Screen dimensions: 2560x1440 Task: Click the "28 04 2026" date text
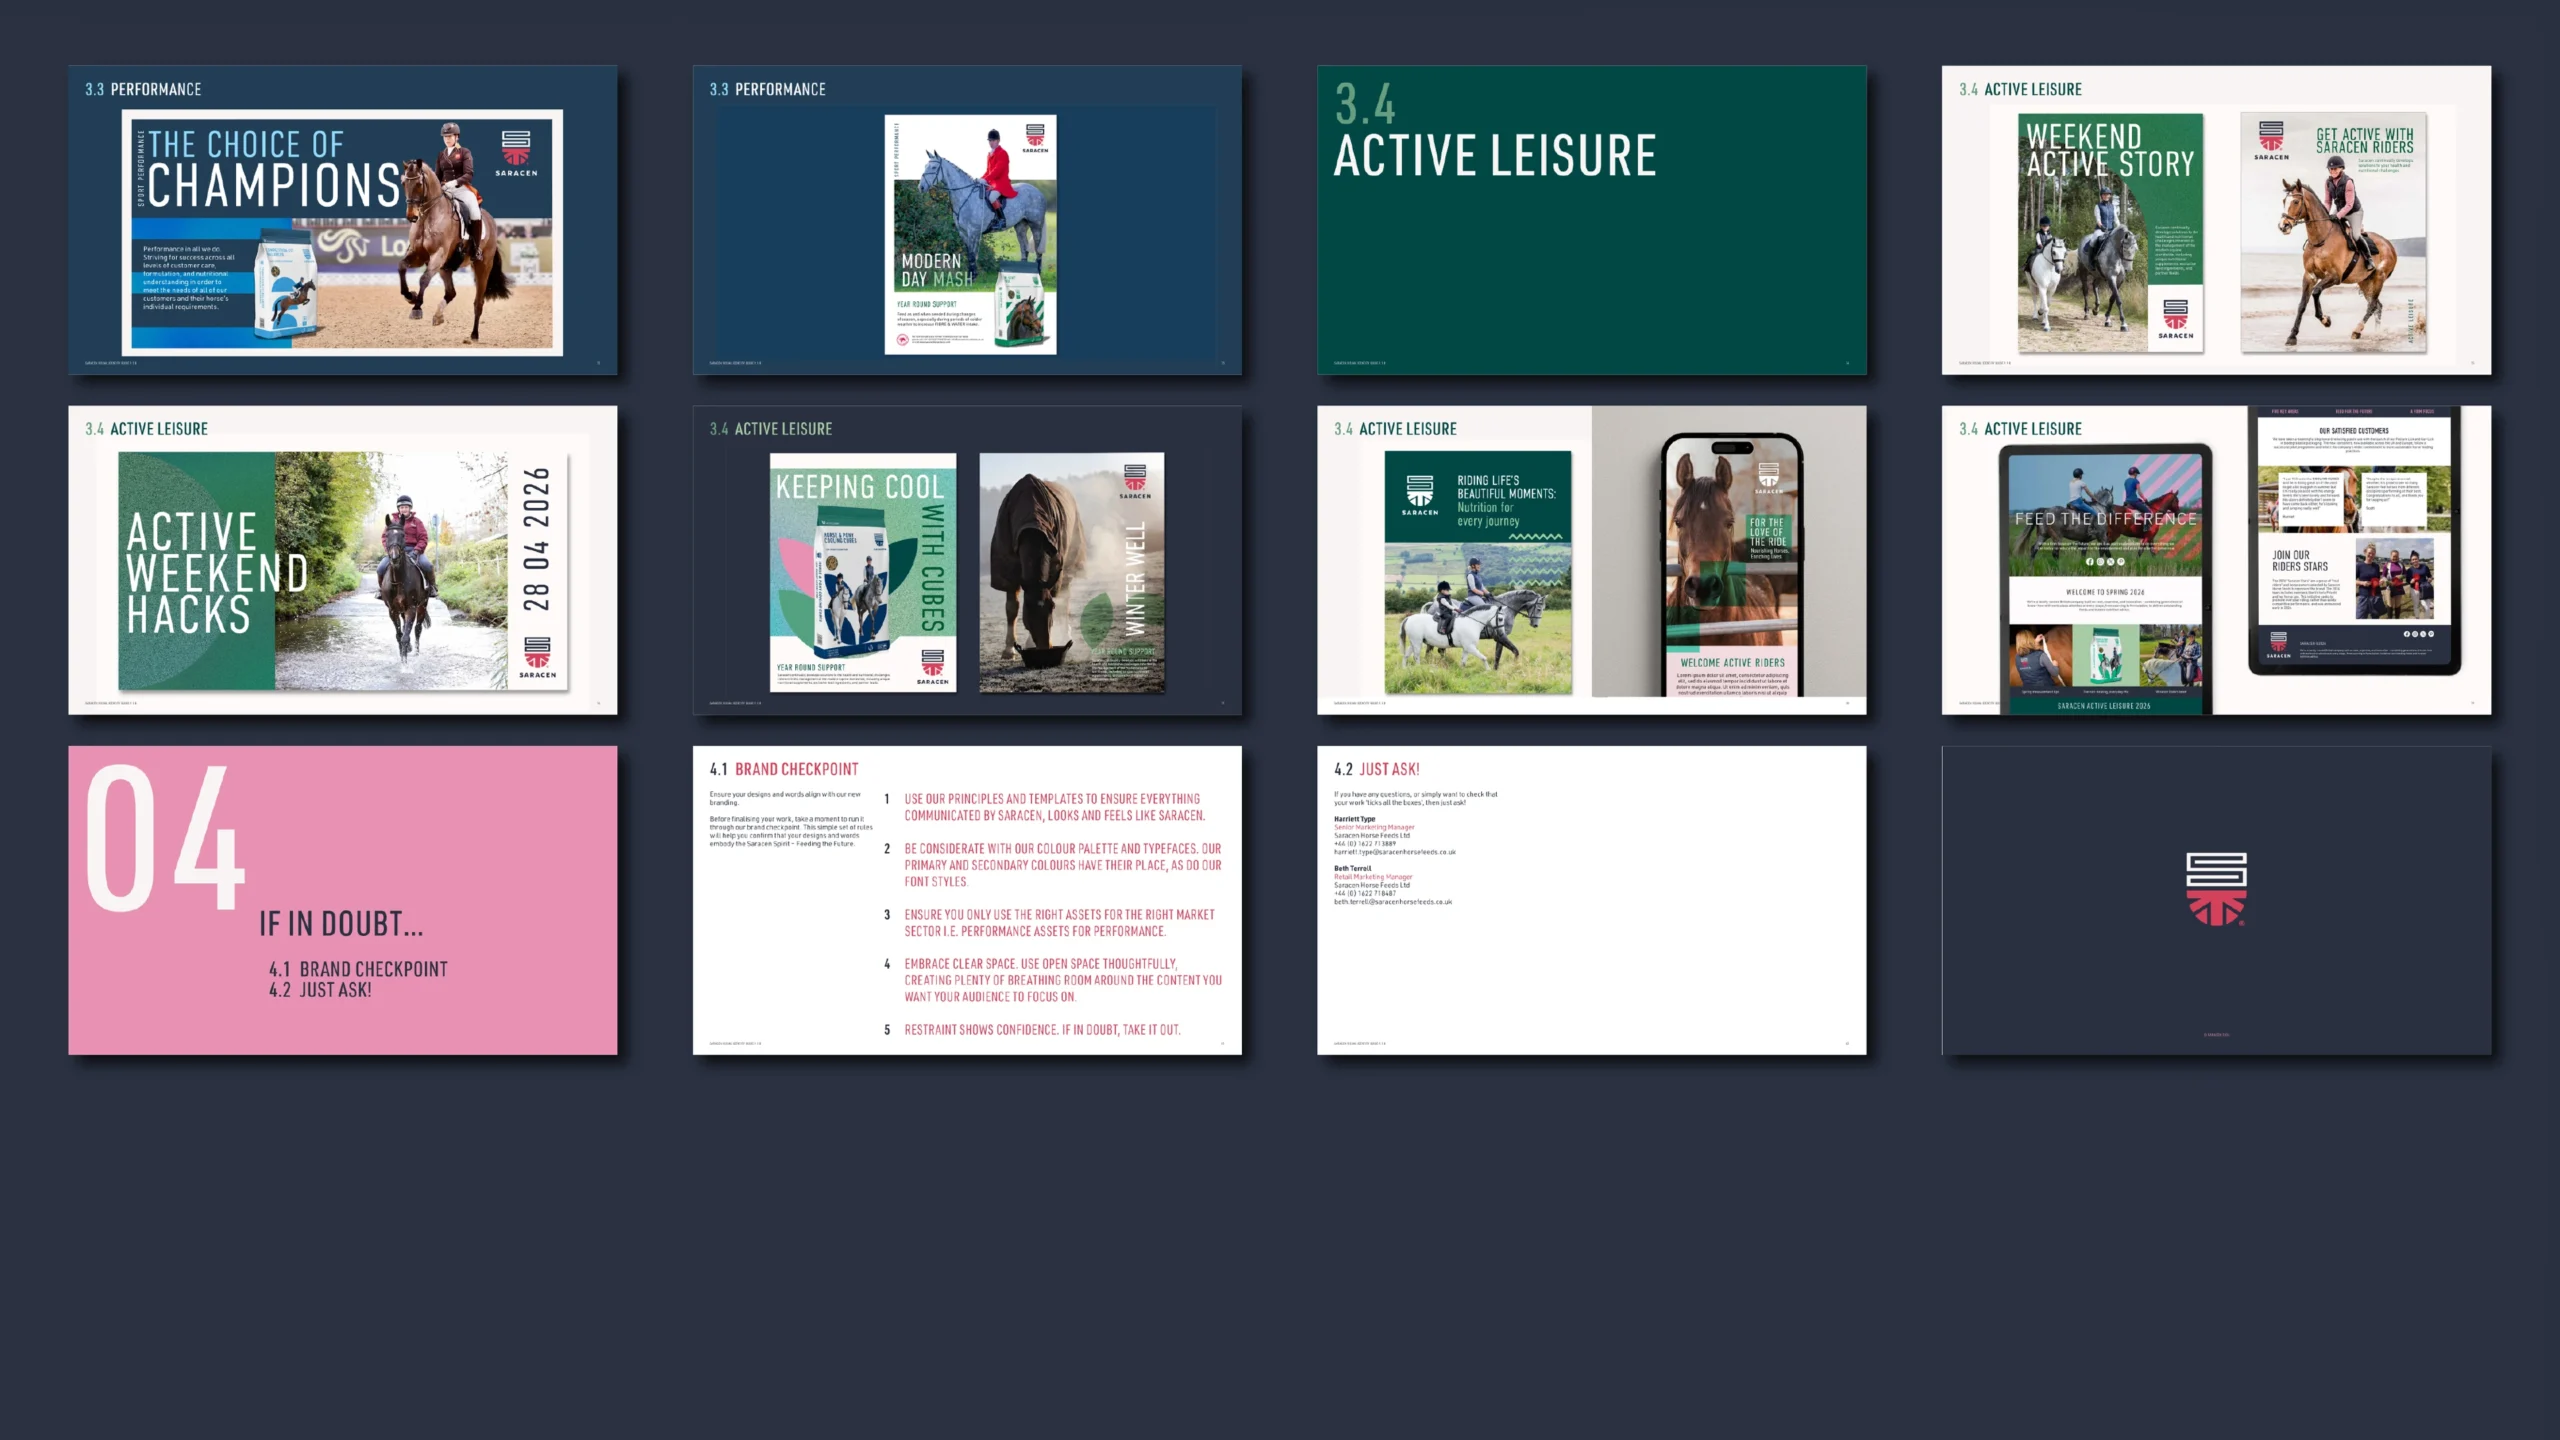pos(537,539)
